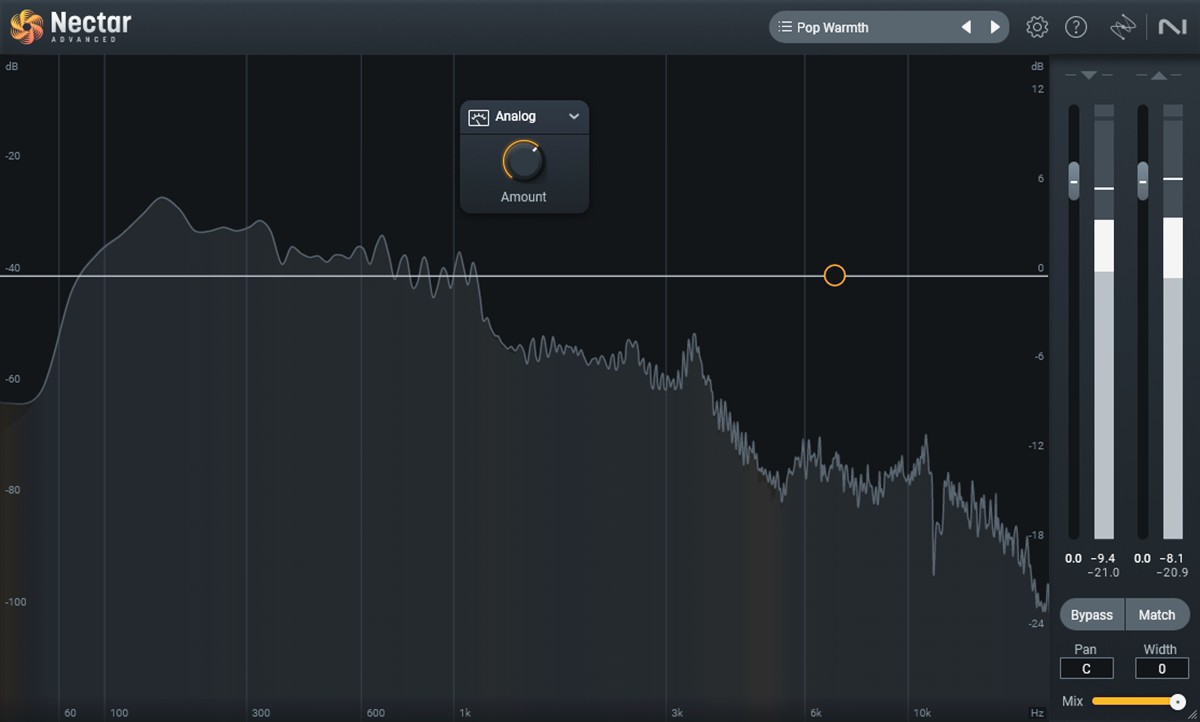
Task: Click the resize grip in bottom-right corner
Action: 1192,714
